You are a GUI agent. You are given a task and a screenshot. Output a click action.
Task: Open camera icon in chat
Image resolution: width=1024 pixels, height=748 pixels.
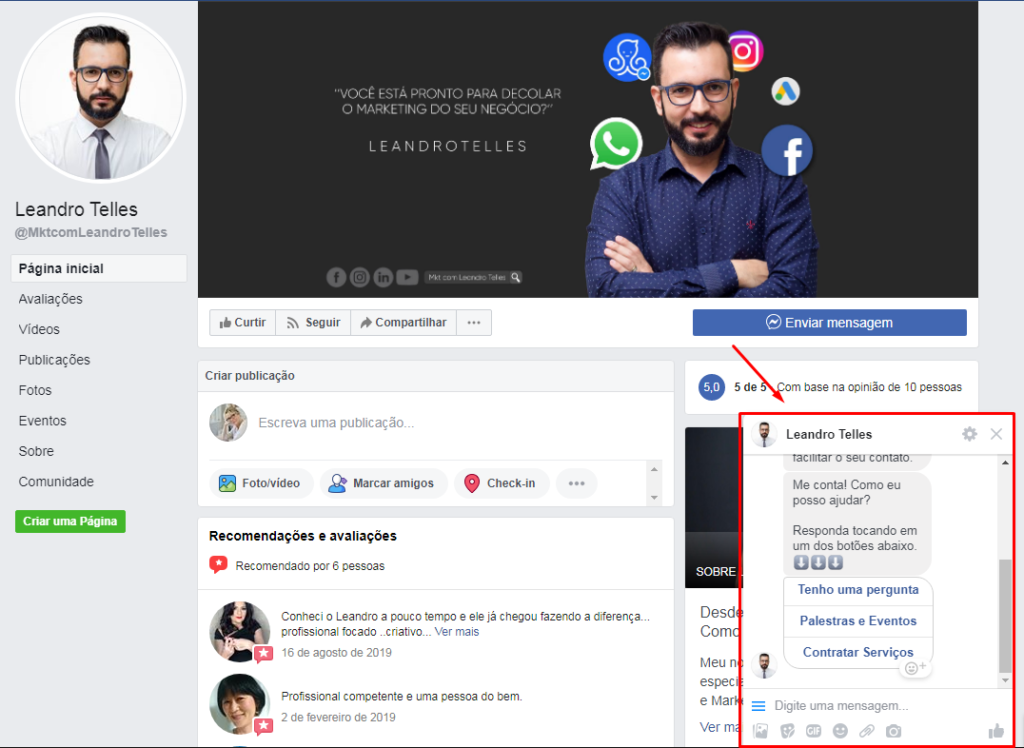893,731
